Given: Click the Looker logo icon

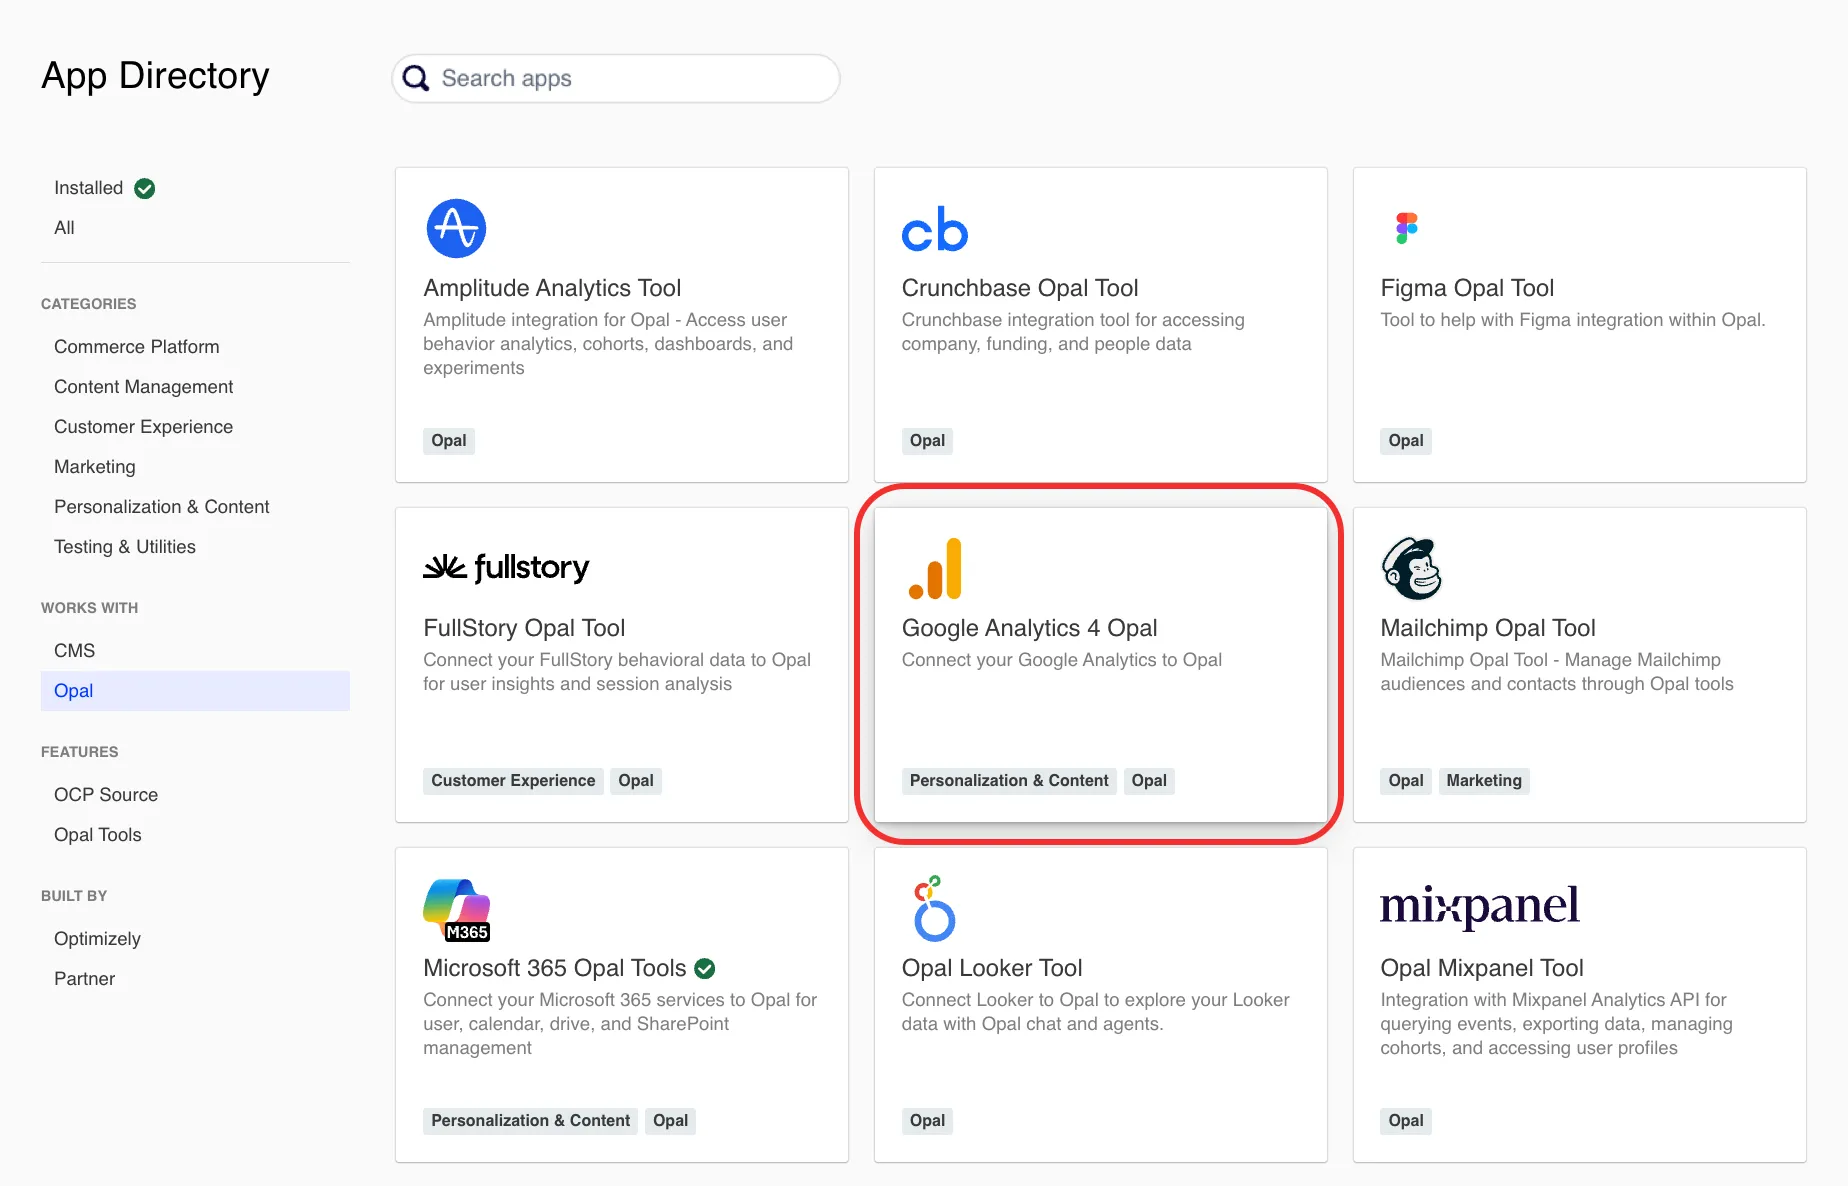Looking at the screenshot, I should coord(934,908).
